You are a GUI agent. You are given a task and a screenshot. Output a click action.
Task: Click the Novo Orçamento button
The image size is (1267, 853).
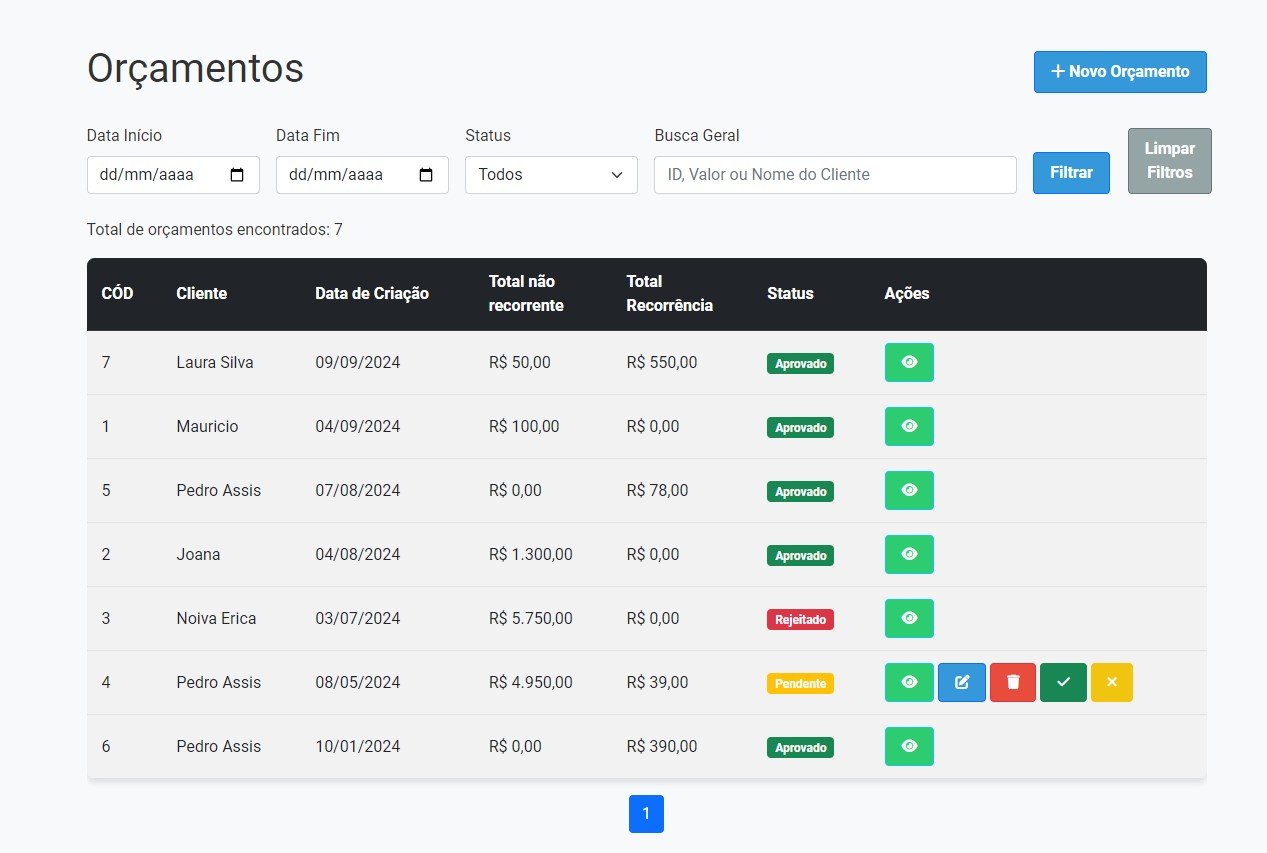tap(1120, 72)
